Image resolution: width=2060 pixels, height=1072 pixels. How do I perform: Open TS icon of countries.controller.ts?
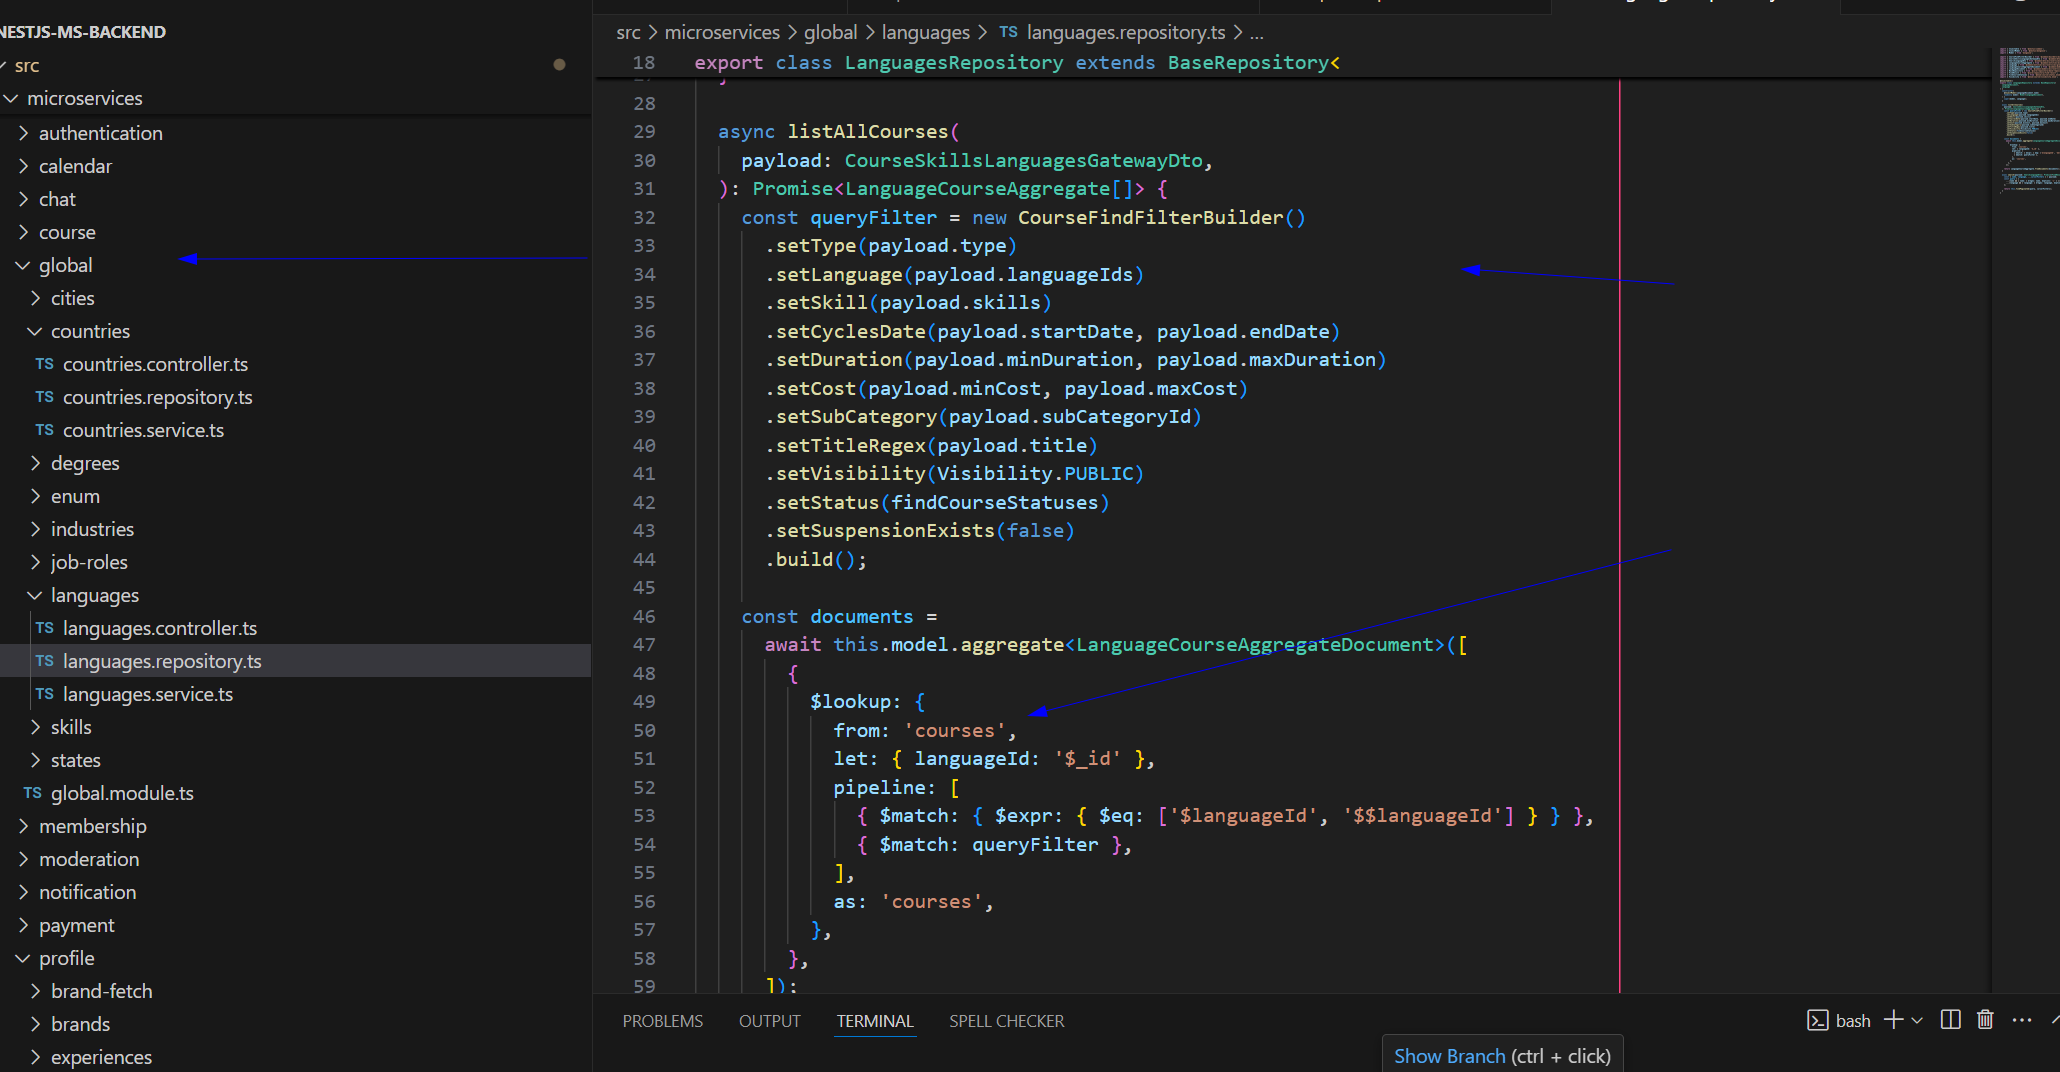click(44, 364)
